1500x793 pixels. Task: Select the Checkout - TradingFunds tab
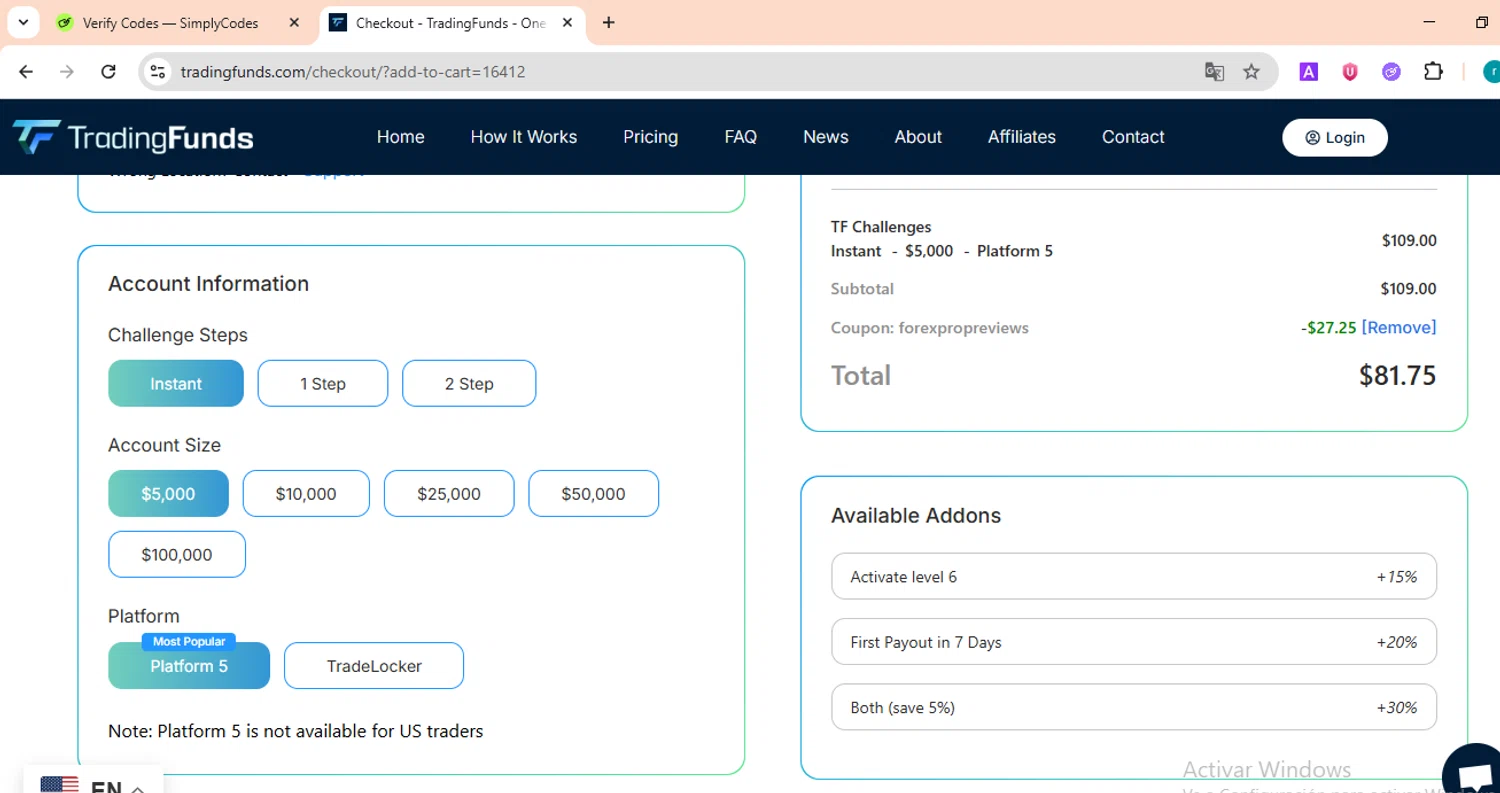pos(452,23)
